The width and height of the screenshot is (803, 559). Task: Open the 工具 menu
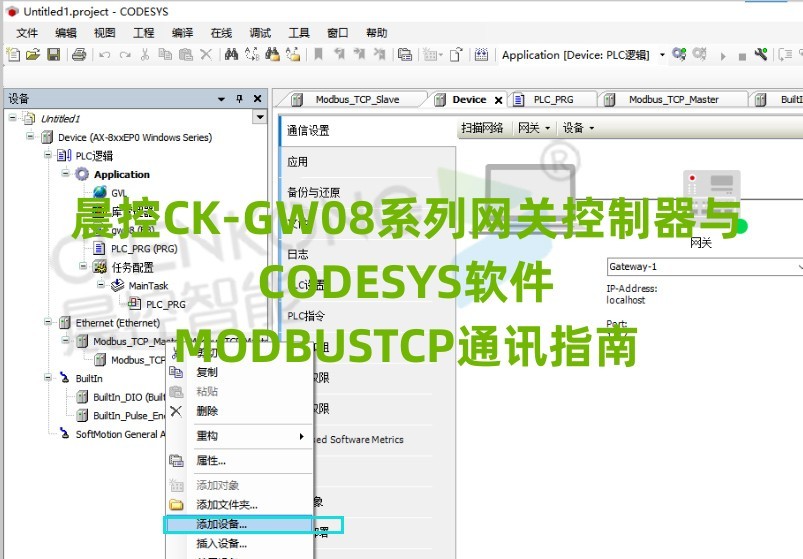click(299, 33)
